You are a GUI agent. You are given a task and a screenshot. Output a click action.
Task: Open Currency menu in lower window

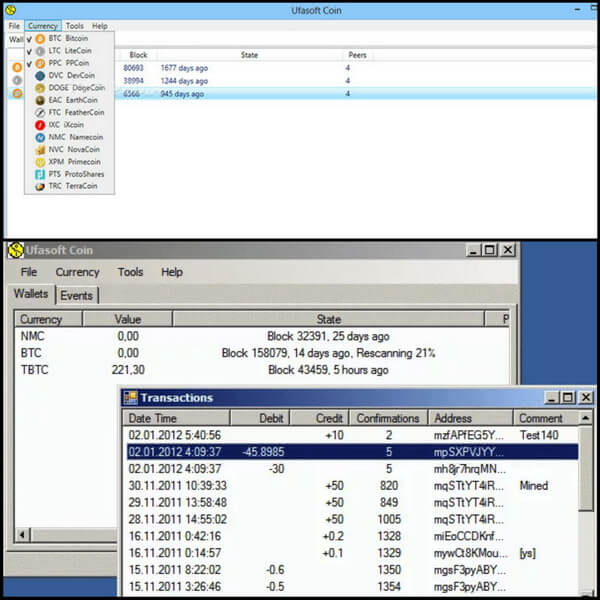(77, 272)
